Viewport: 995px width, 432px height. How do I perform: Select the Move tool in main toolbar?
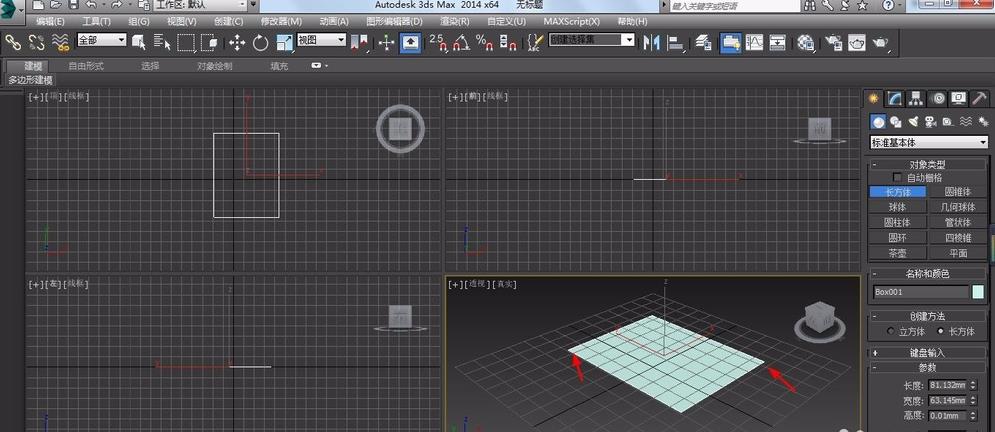(237, 42)
